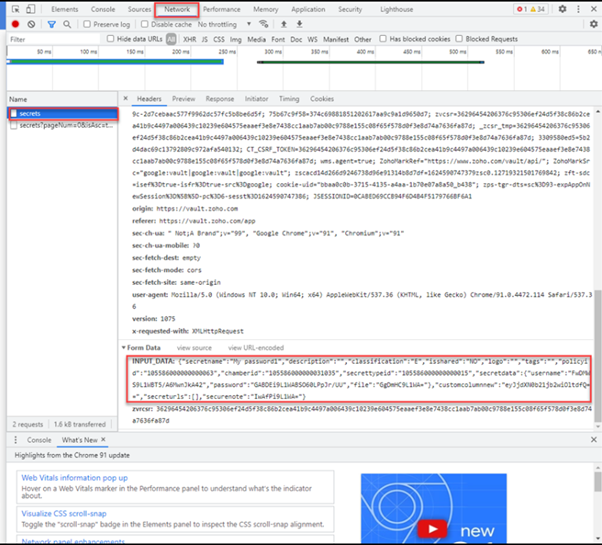
Task: Open Network panel settings gear
Action: (594, 24)
